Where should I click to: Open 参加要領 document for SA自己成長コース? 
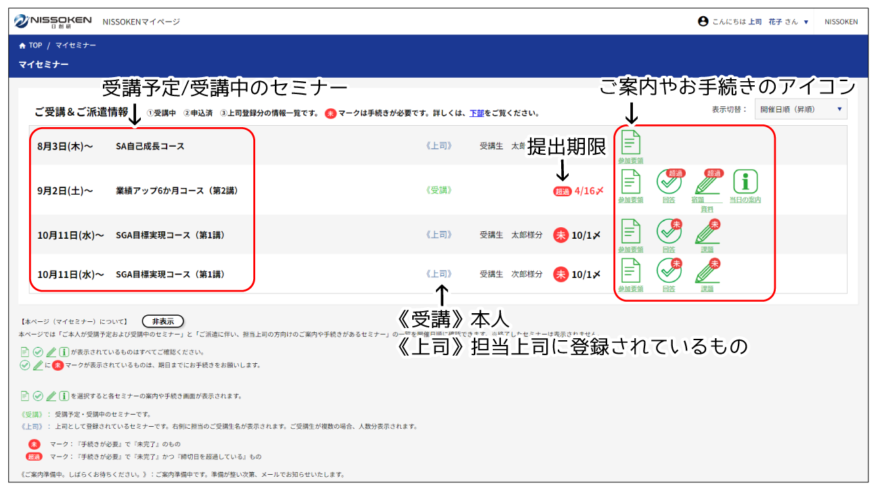pos(630,142)
